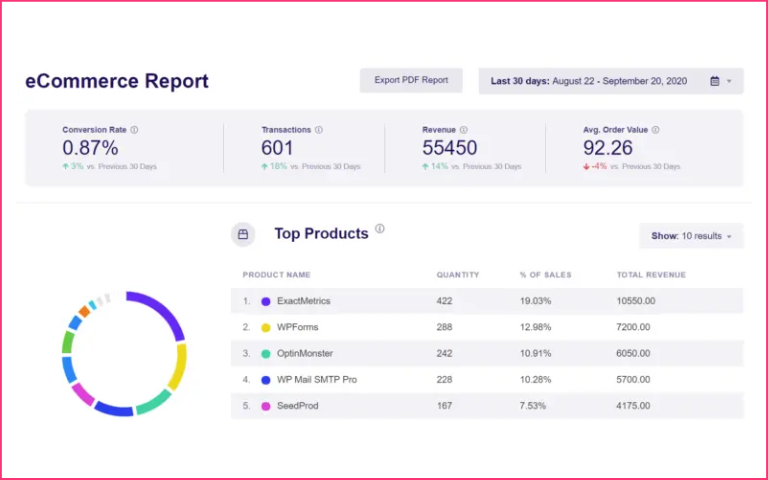Click the info icon next to Transactions
768x480 pixels.
tap(319, 130)
